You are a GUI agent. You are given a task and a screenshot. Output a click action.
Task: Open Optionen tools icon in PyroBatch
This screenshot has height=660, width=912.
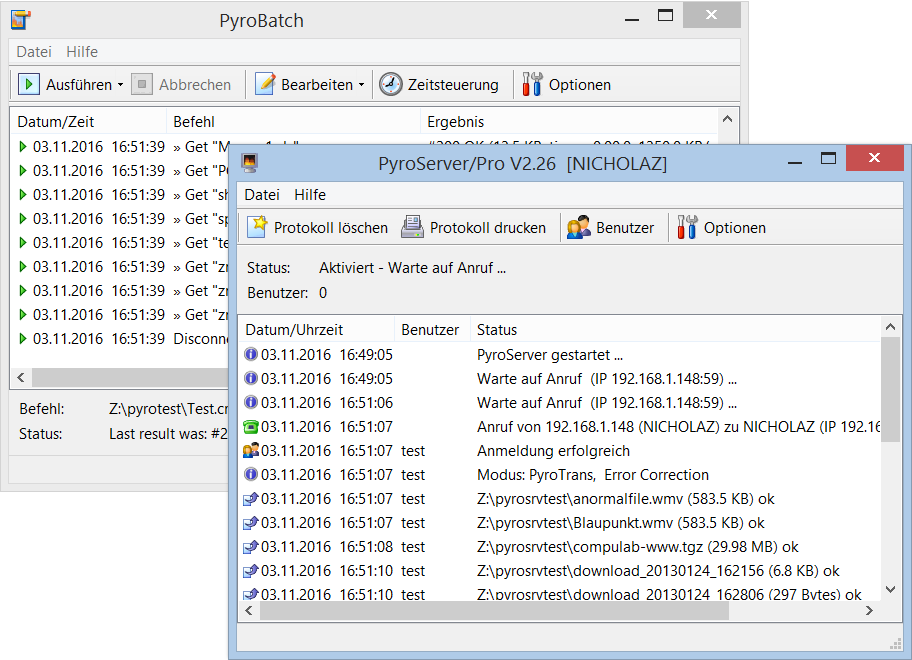click(532, 84)
